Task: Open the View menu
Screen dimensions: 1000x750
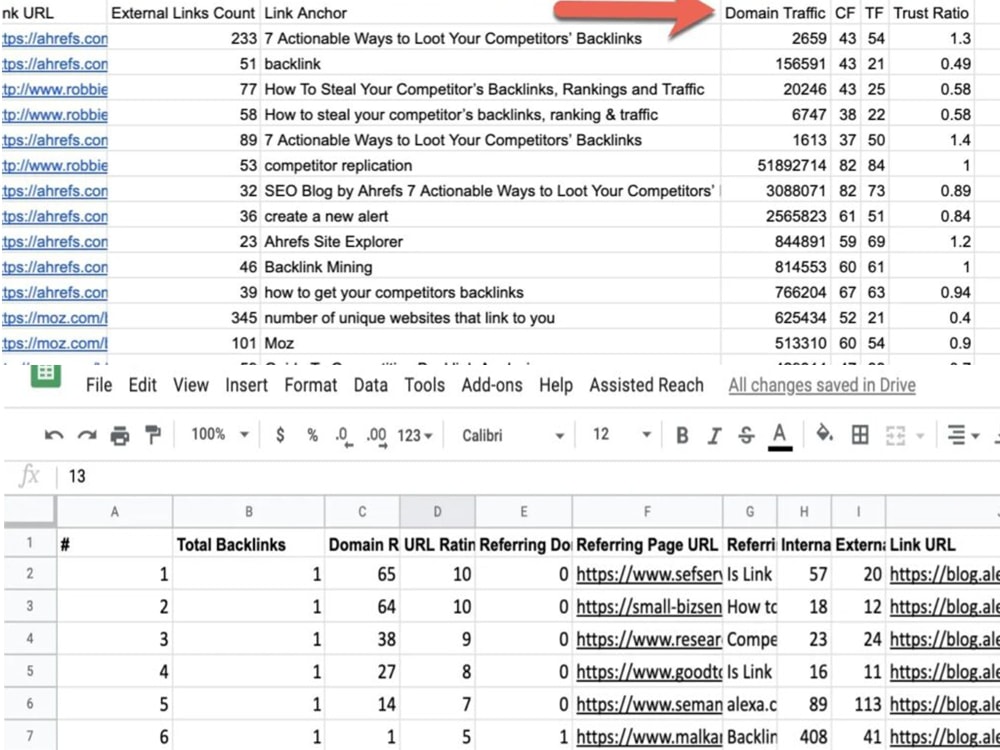Action: coord(191,385)
